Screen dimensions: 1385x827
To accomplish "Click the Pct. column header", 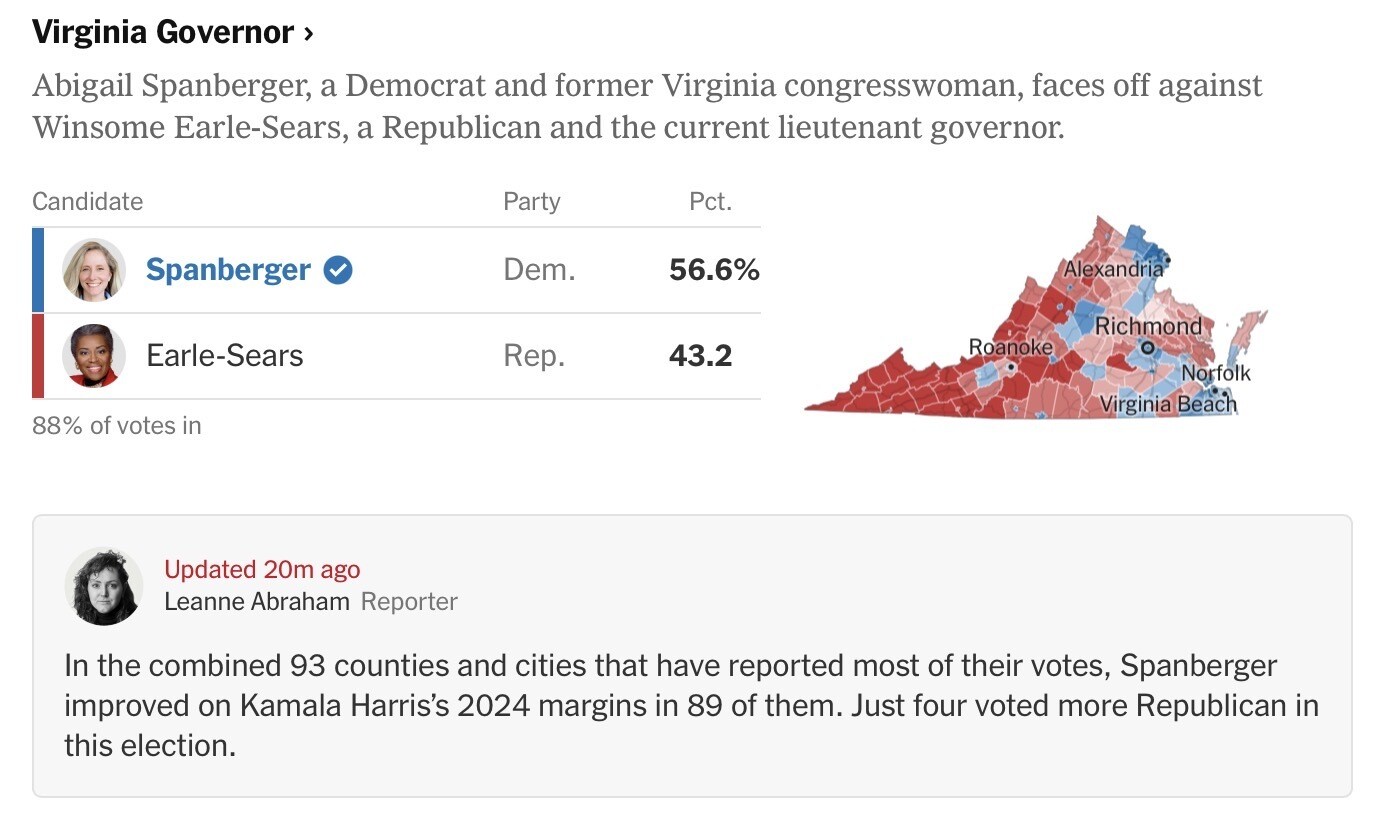I will point(711,202).
